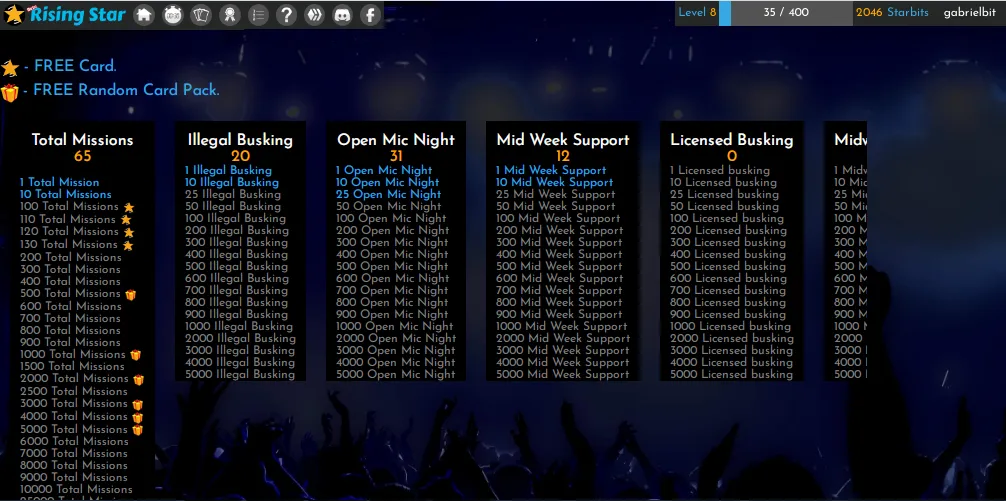Click gift icon next to 500 Total Missions
Viewport: 1006px width, 501px height.
(x=131, y=294)
